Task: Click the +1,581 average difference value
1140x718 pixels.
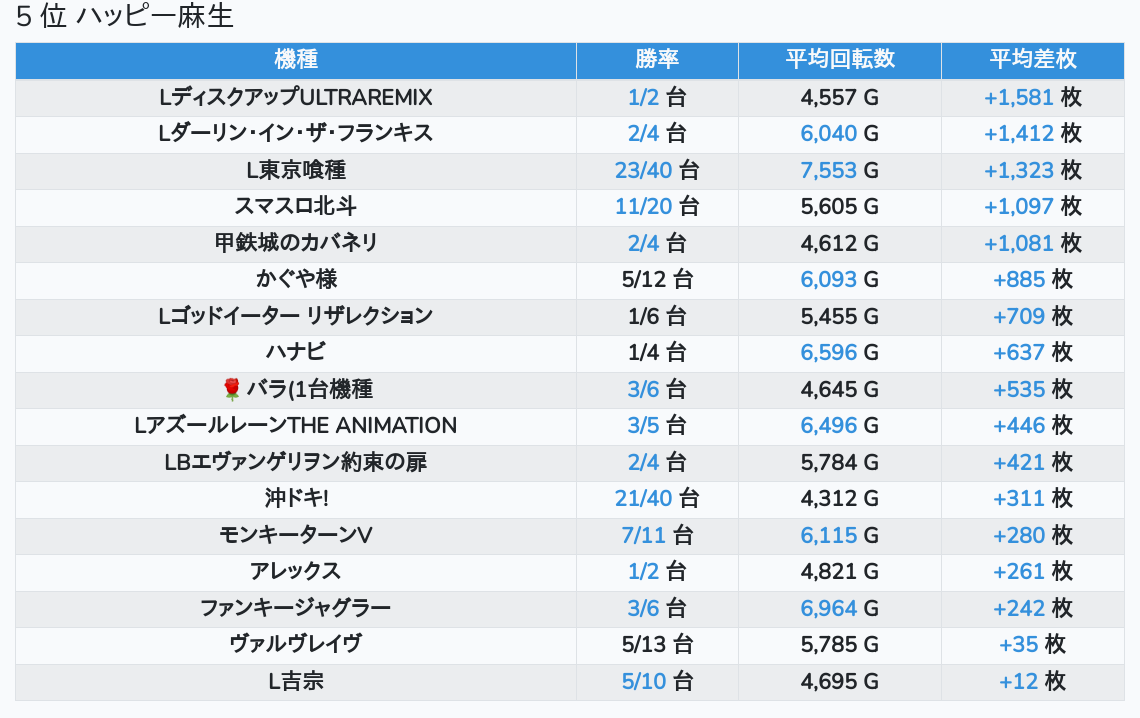Action: pyautogui.click(x=1019, y=97)
